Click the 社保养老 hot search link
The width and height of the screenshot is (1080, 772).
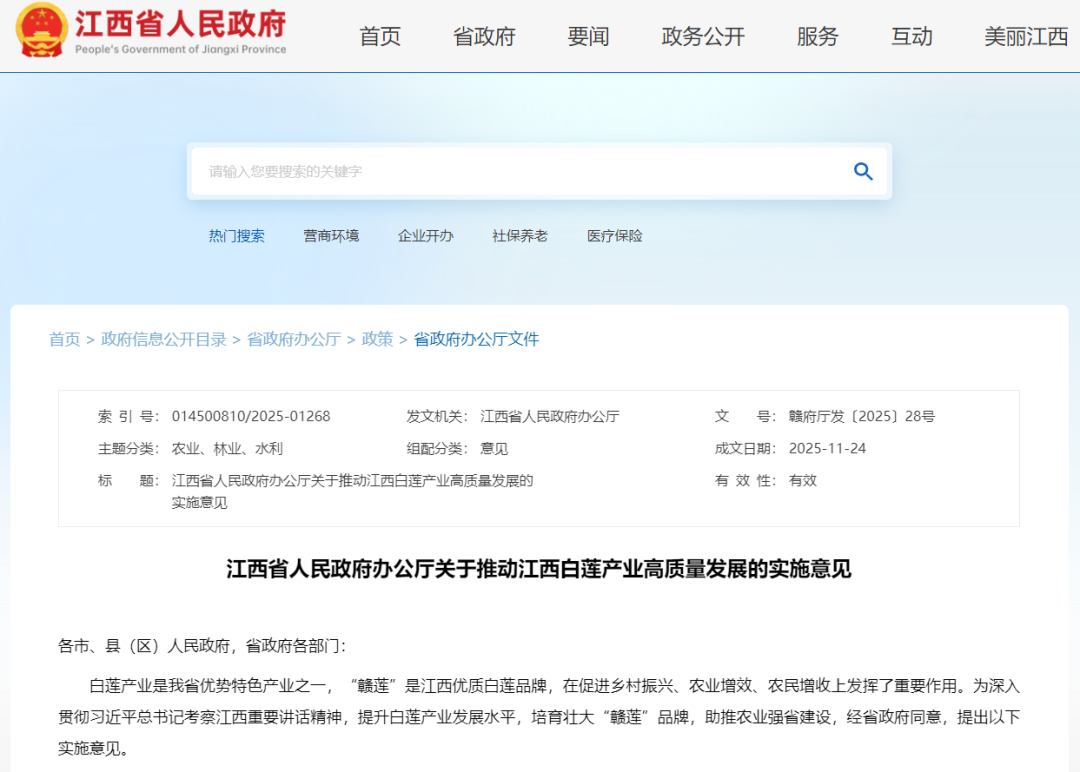520,236
